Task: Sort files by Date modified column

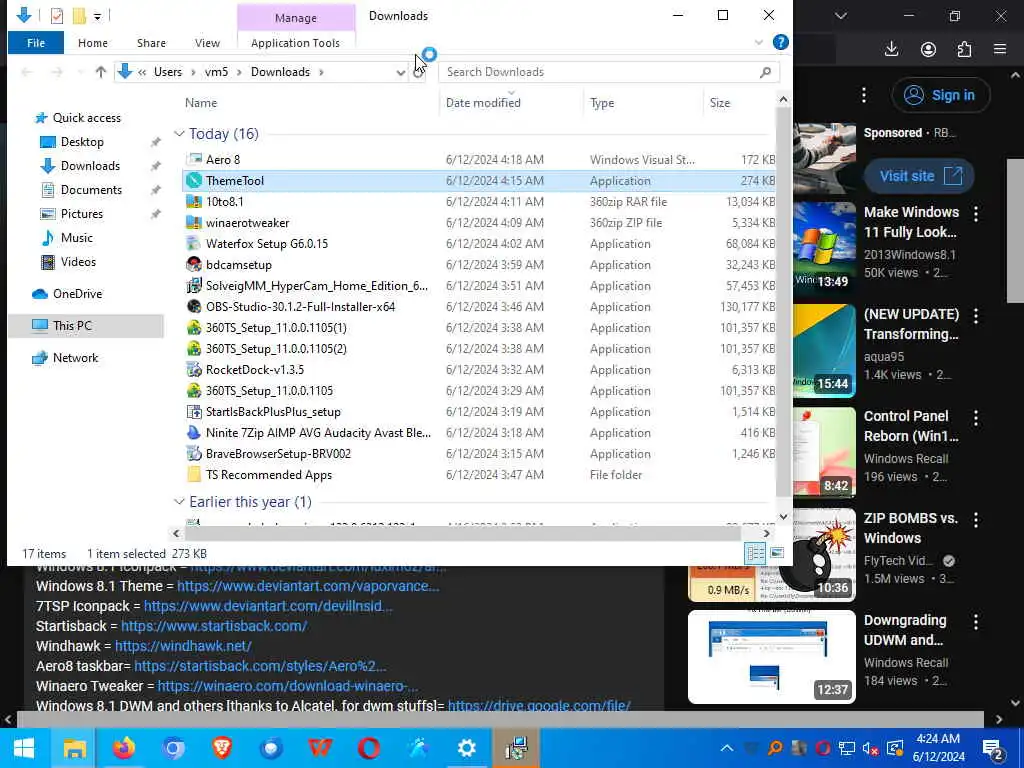Action: pos(483,103)
